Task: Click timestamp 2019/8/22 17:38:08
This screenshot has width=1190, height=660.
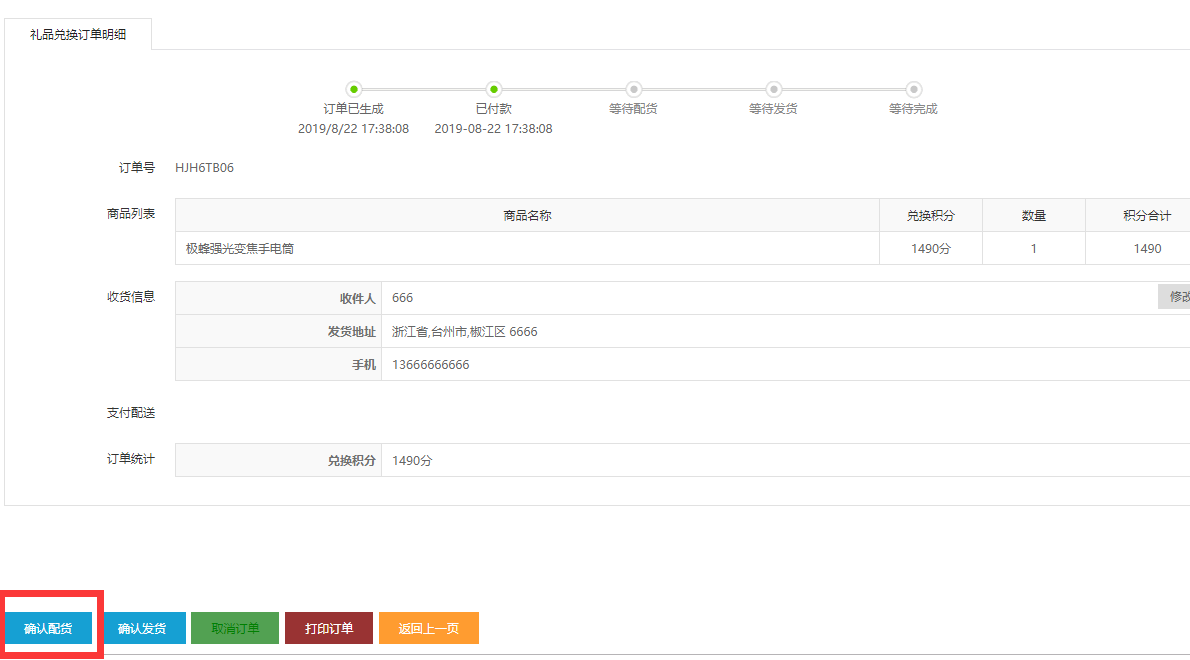Action: tap(354, 129)
